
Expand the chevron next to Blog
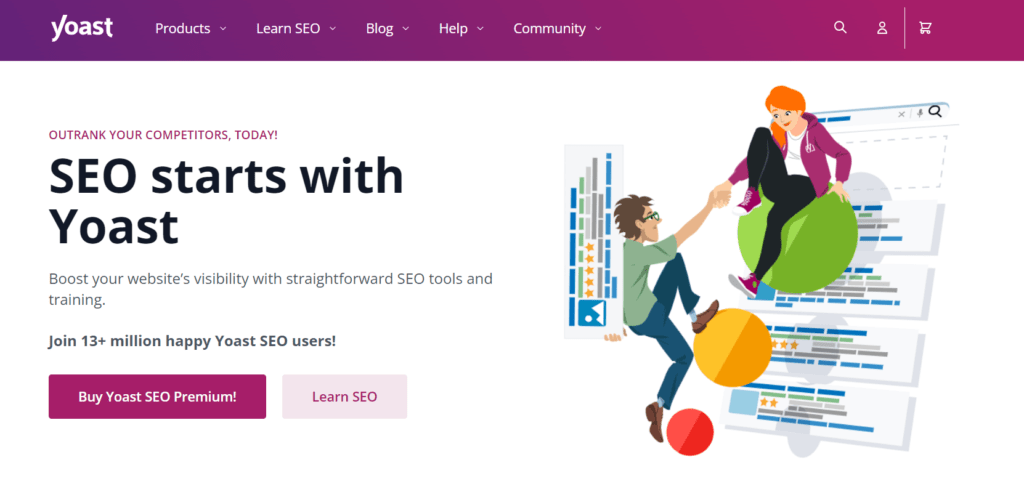pyautogui.click(x=406, y=29)
